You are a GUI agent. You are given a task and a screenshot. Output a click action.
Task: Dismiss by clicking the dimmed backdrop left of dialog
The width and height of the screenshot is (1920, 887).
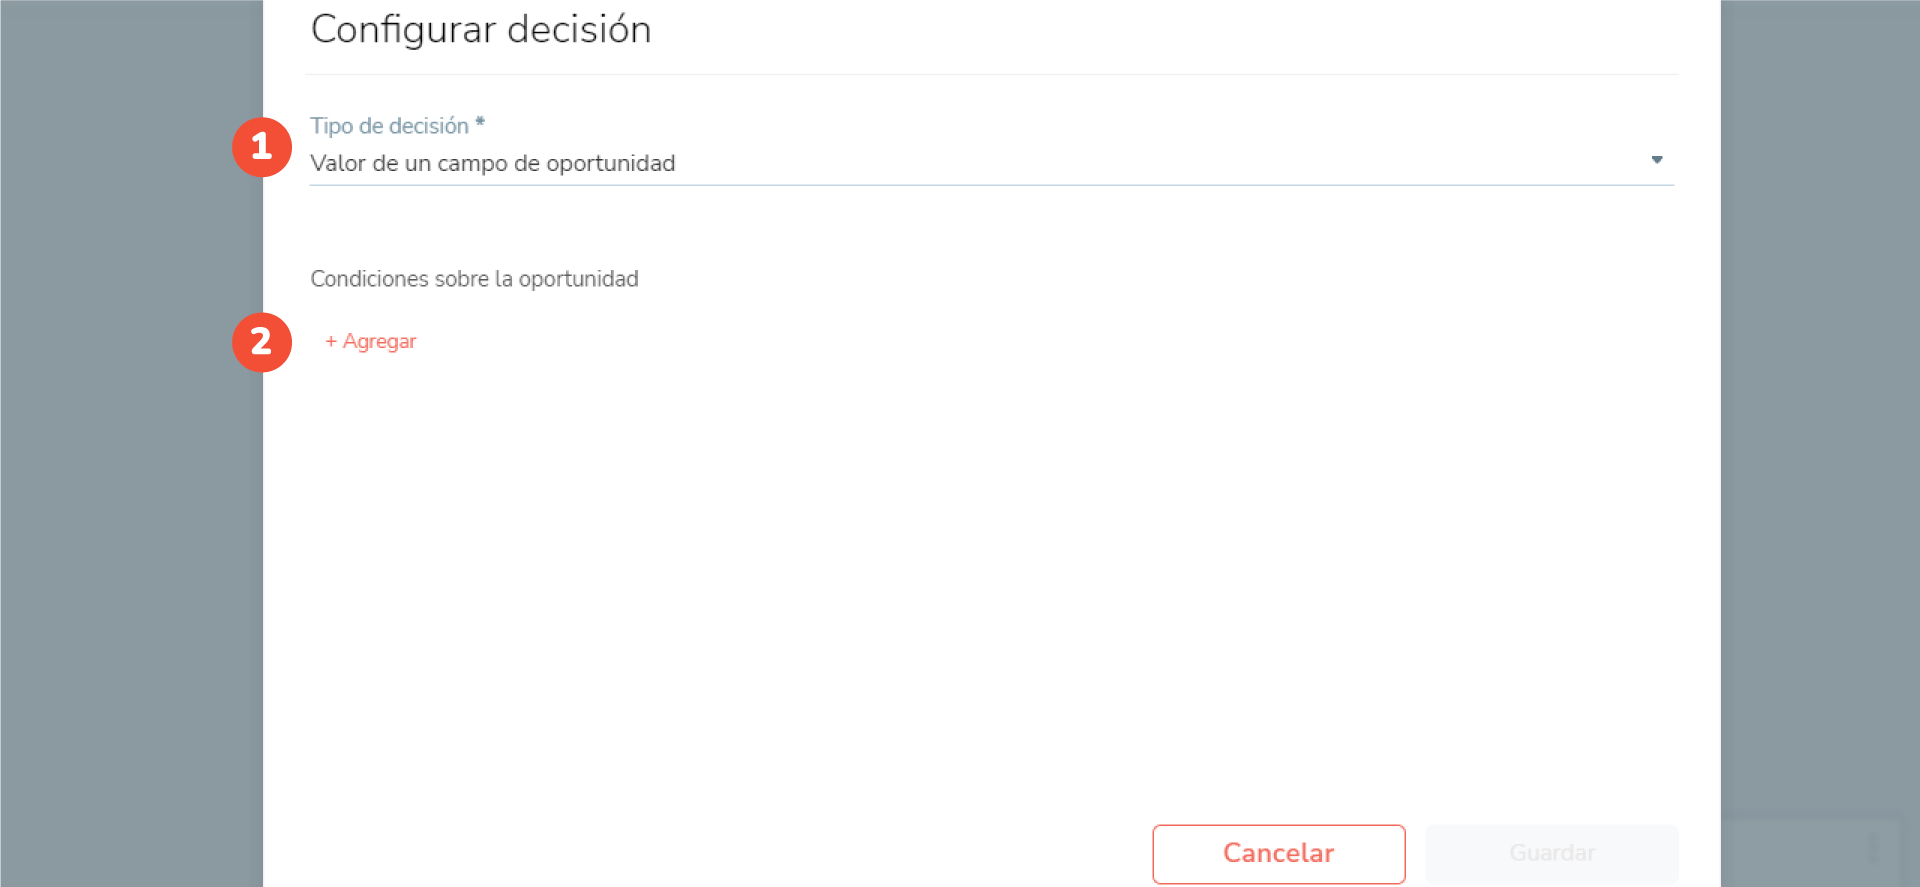click(x=130, y=500)
